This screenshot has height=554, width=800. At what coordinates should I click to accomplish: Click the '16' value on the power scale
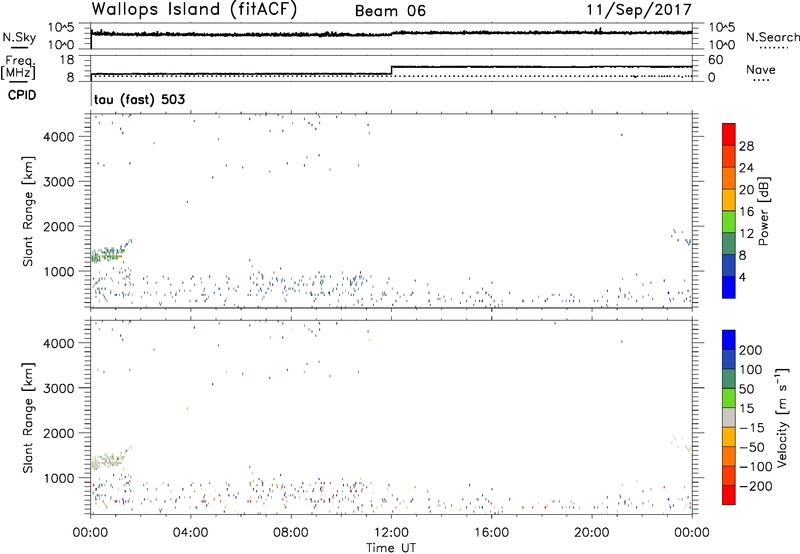click(746, 212)
